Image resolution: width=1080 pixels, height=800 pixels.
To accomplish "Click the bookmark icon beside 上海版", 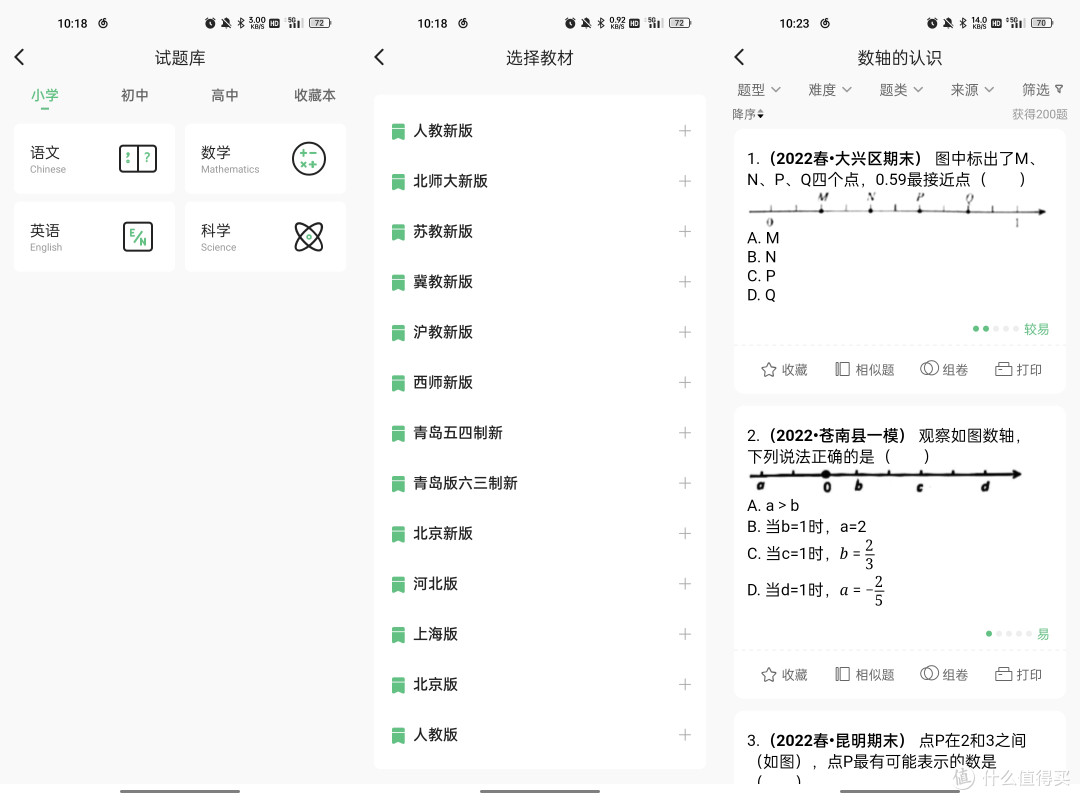I will click(398, 634).
